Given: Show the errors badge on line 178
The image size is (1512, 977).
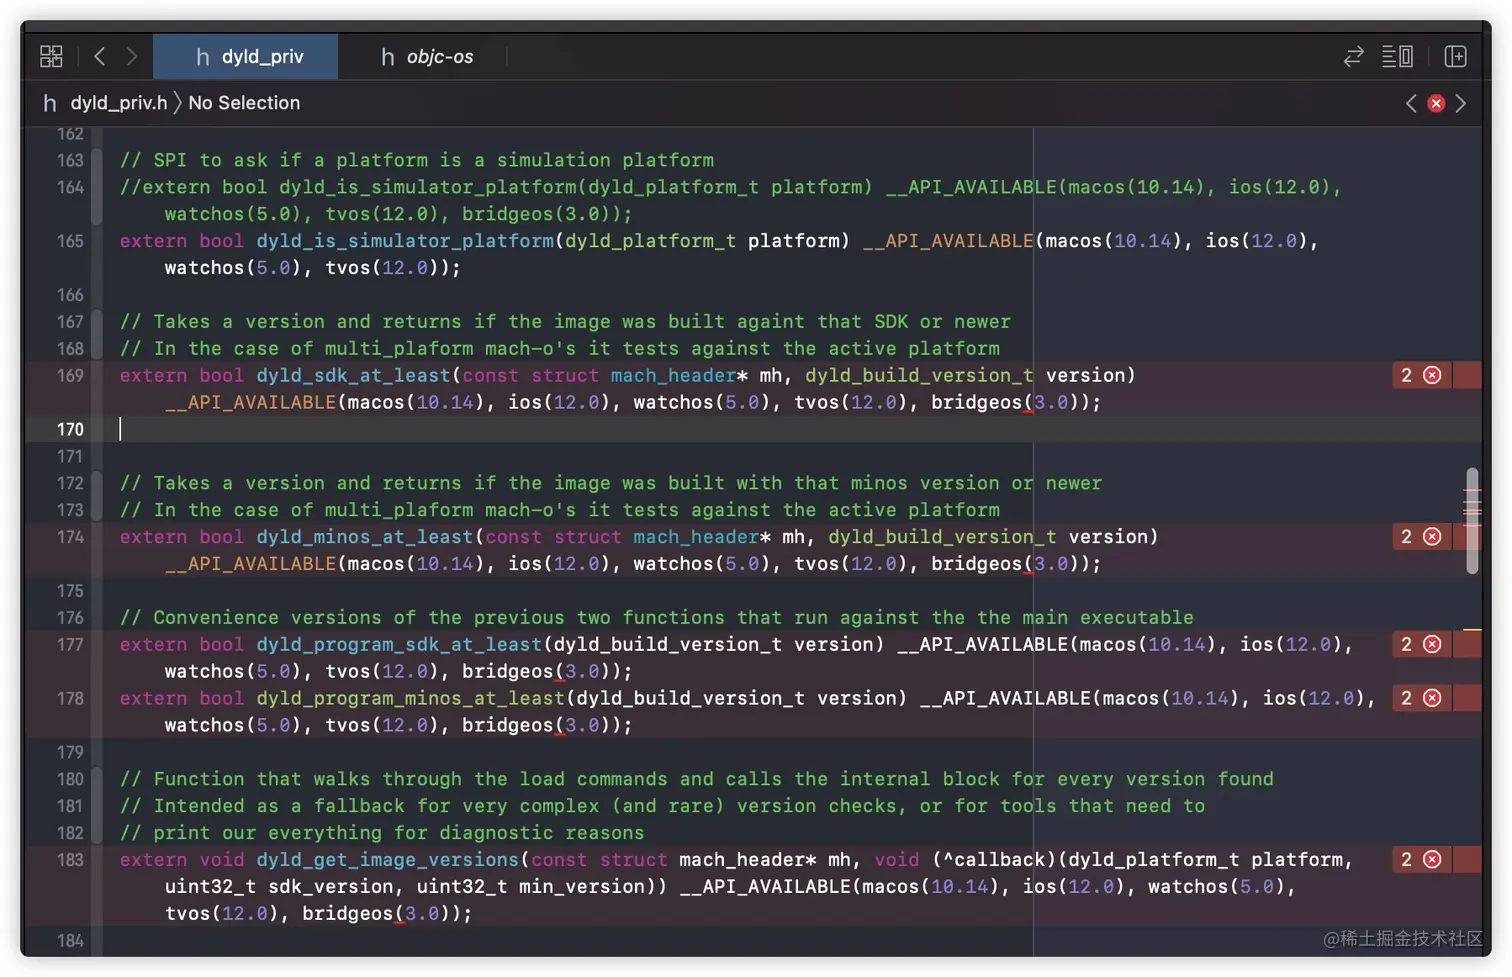Looking at the screenshot, I should (x=1421, y=698).
